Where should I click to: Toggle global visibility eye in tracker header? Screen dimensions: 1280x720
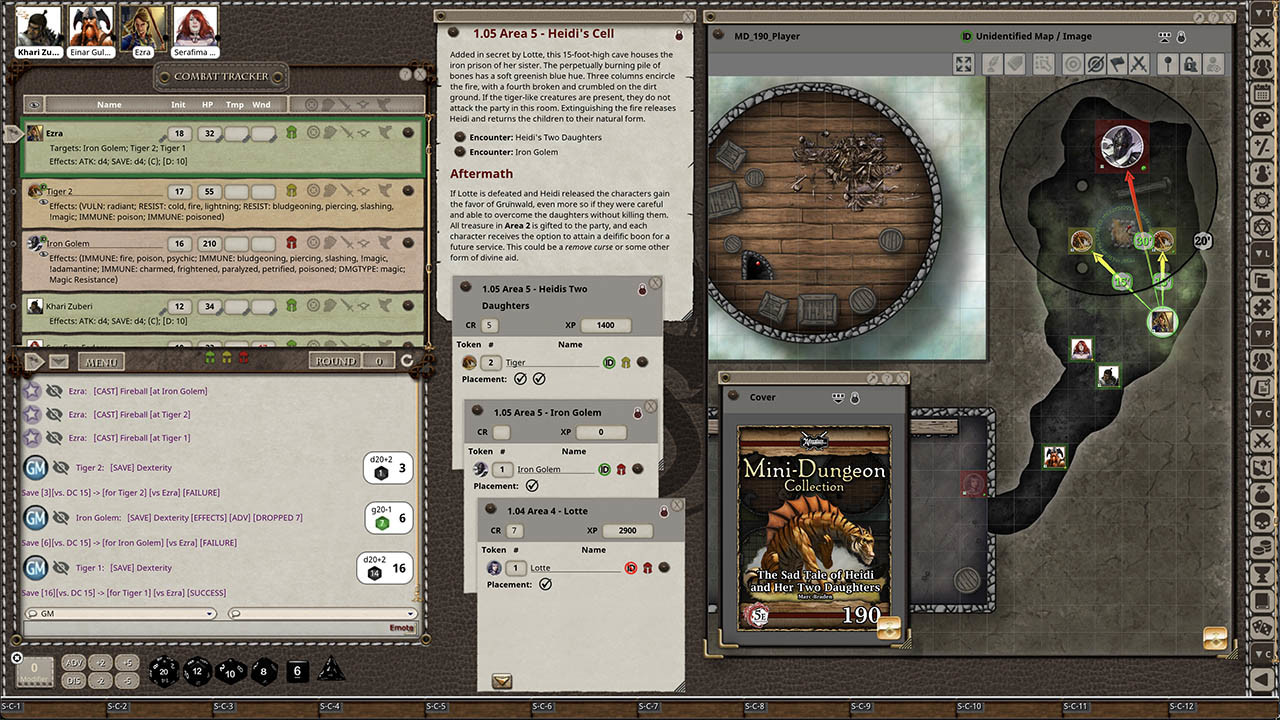click(x=35, y=105)
